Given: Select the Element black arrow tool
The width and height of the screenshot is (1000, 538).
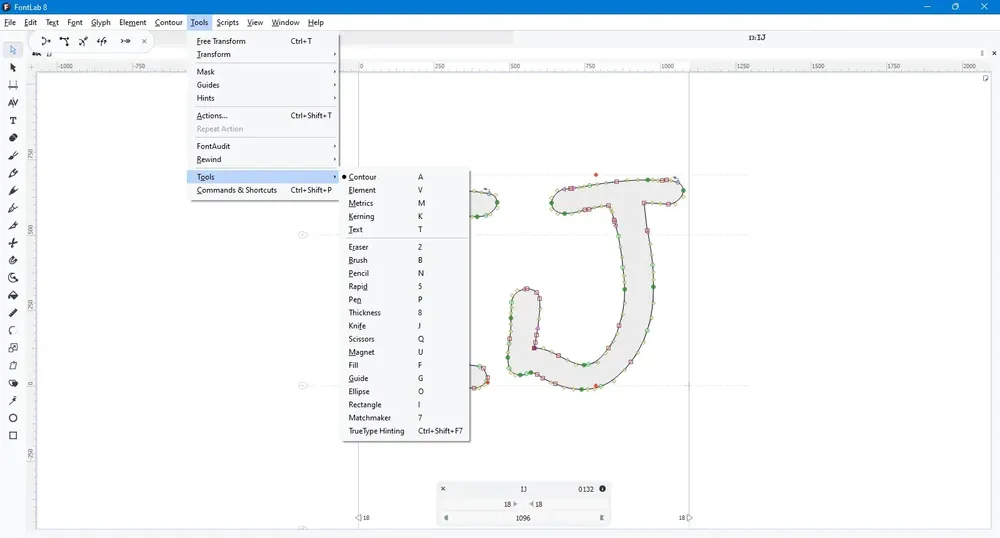Looking at the screenshot, I should tap(13, 68).
